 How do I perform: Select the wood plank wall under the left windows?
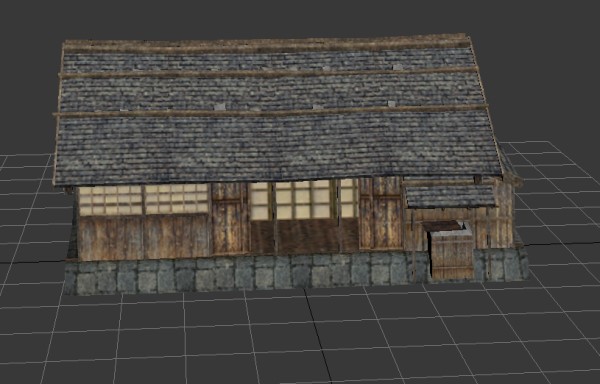[x=144, y=237]
